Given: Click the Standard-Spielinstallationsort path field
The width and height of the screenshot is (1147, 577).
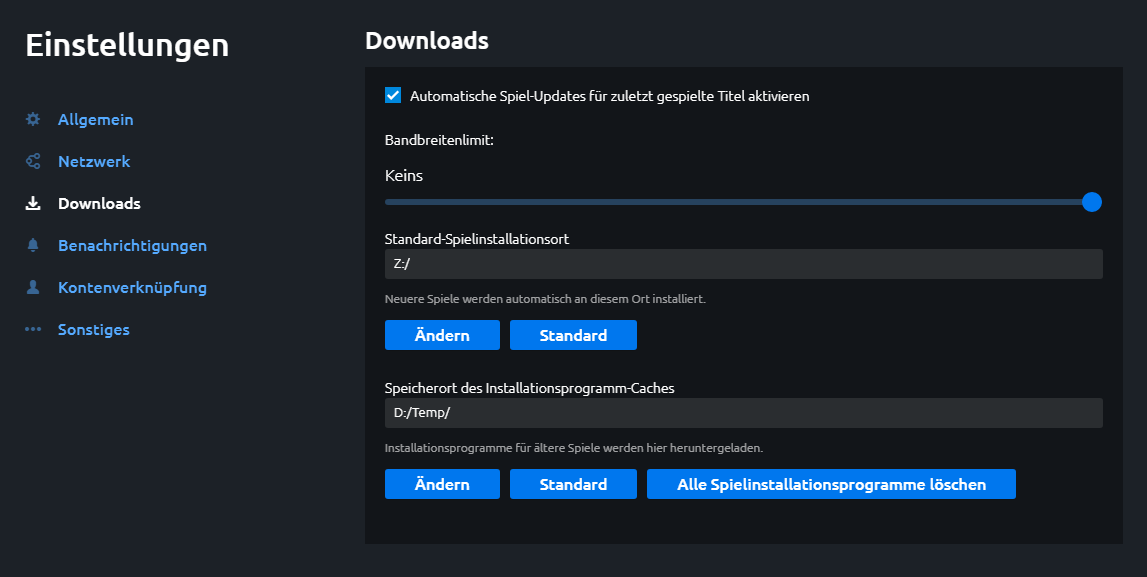Looking at the screenshot, I should tap(743, 264).
